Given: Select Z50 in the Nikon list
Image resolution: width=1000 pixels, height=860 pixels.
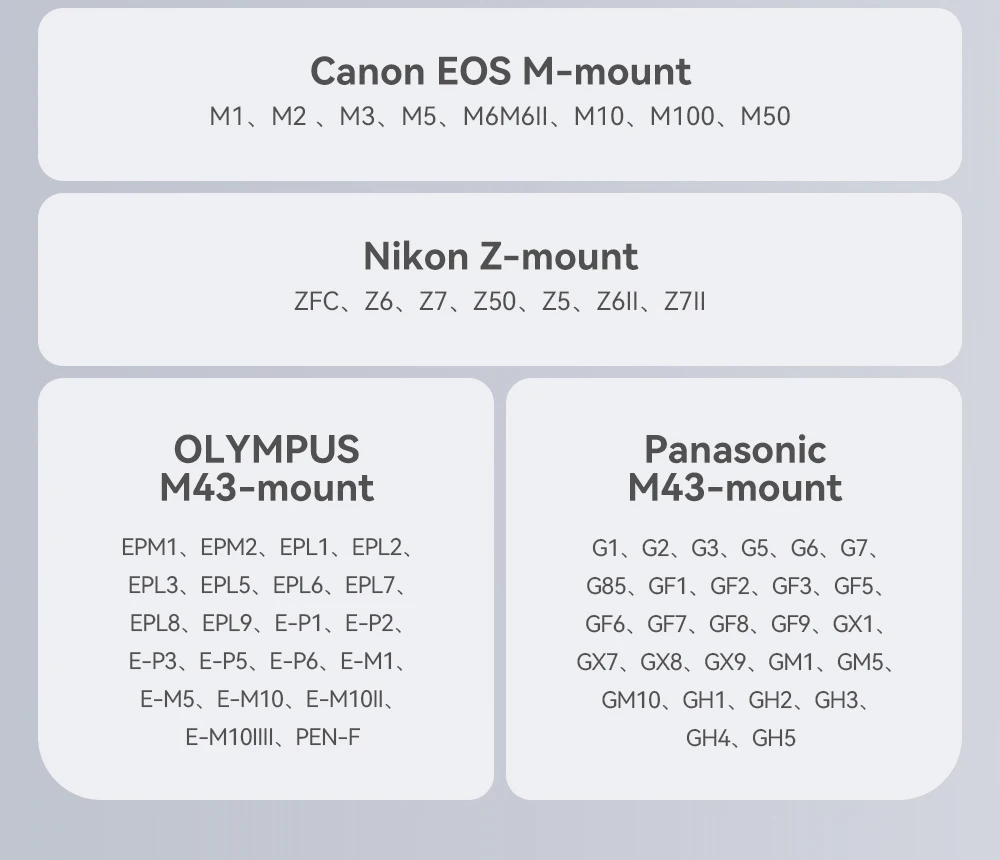Looking at the screenshot, I should coord(494,302).
